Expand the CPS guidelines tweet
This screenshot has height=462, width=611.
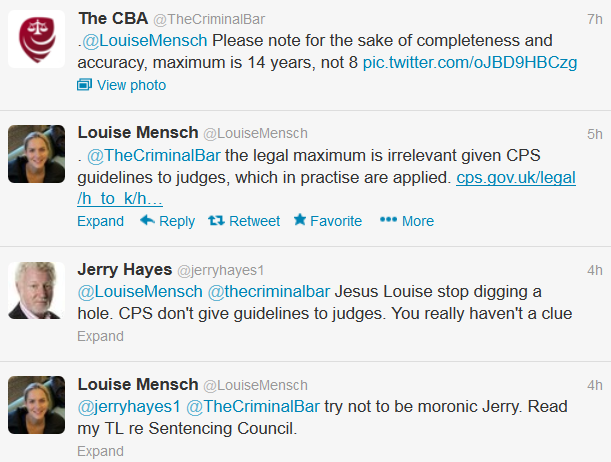coord(101,221)
